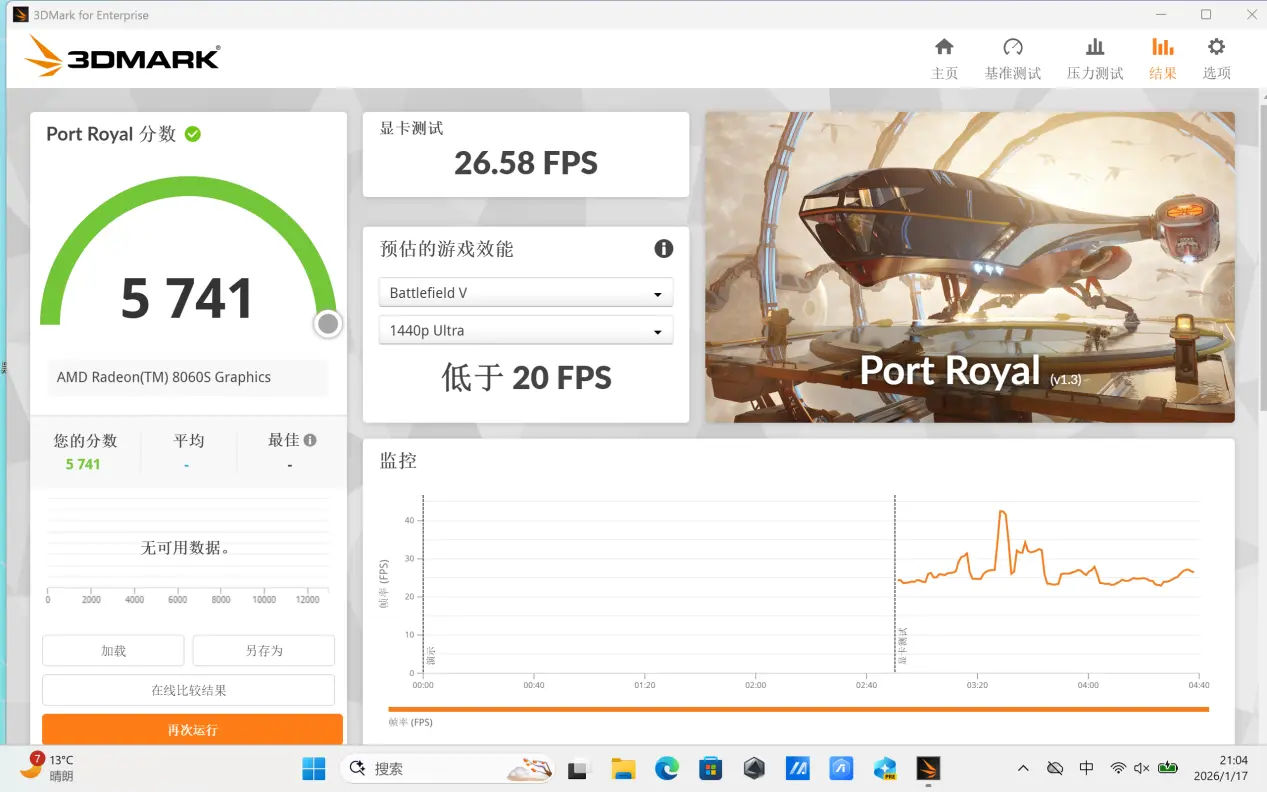This screenshot has width=1267, height=792.
Task: Click the blue slanted-M app taskbar icon
Action: (x=798, y=769)
